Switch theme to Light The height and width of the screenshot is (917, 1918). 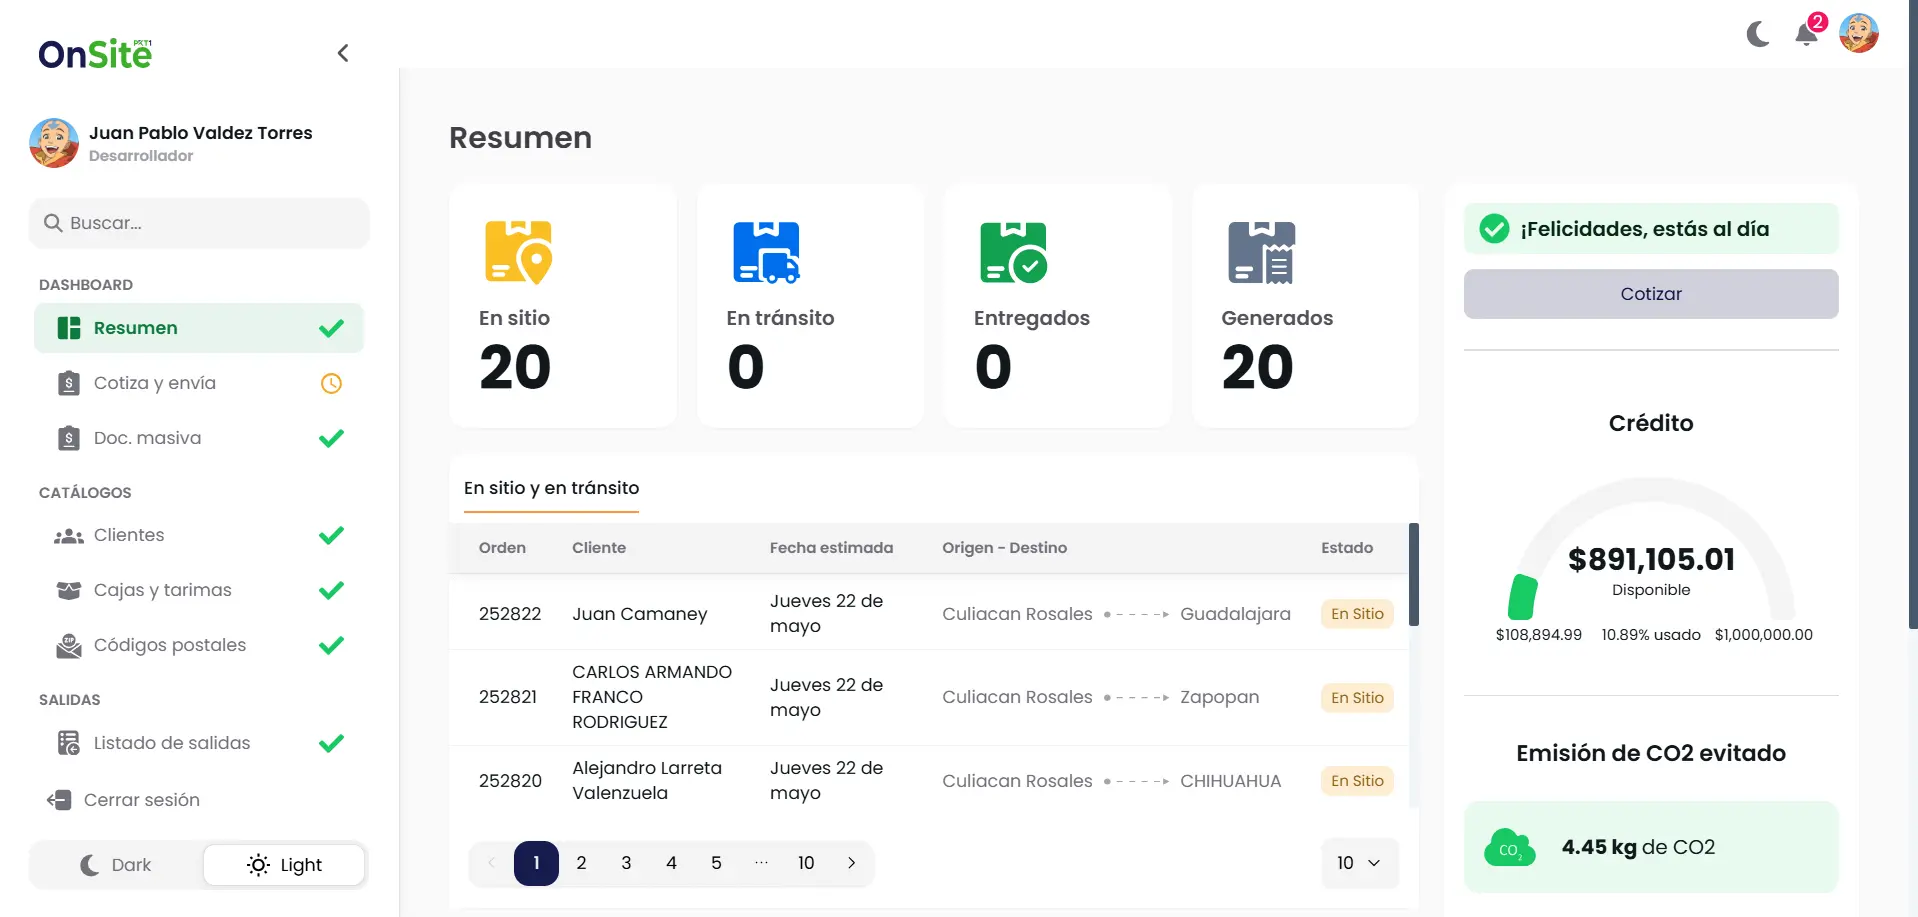pyautogui.click(x=284, y=865)
